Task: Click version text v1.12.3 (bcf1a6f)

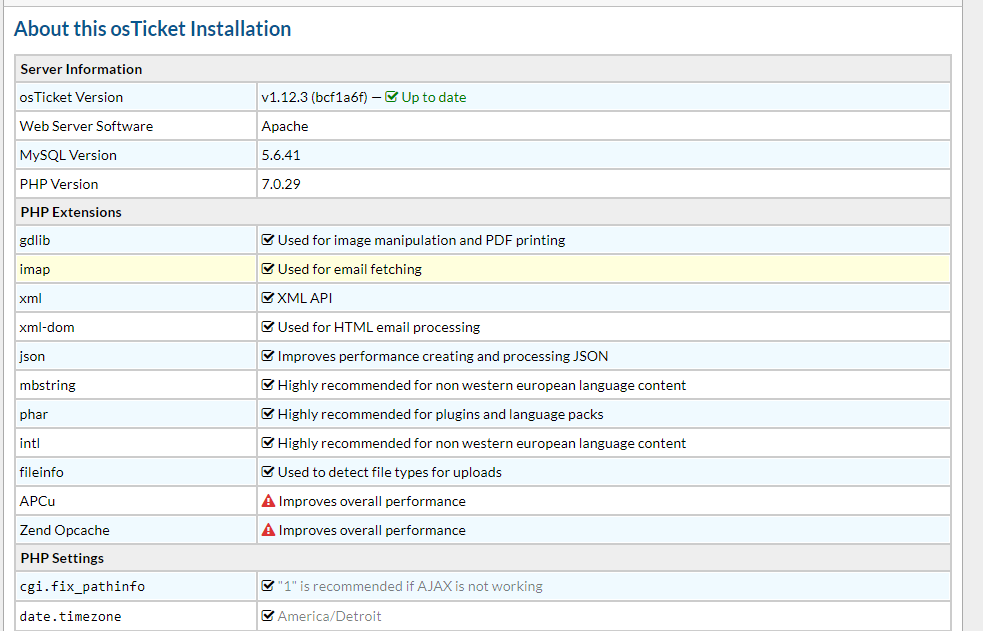Action: 314,97
